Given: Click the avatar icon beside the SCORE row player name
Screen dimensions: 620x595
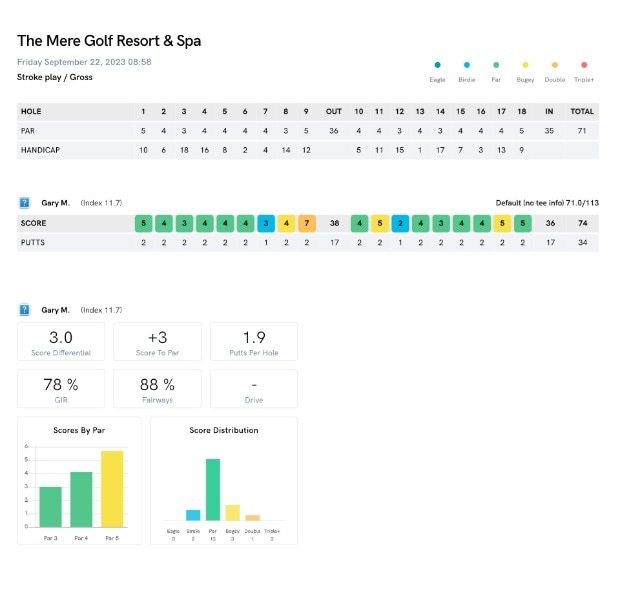Looking at the screenshot, I should click(x=25, y=203).
